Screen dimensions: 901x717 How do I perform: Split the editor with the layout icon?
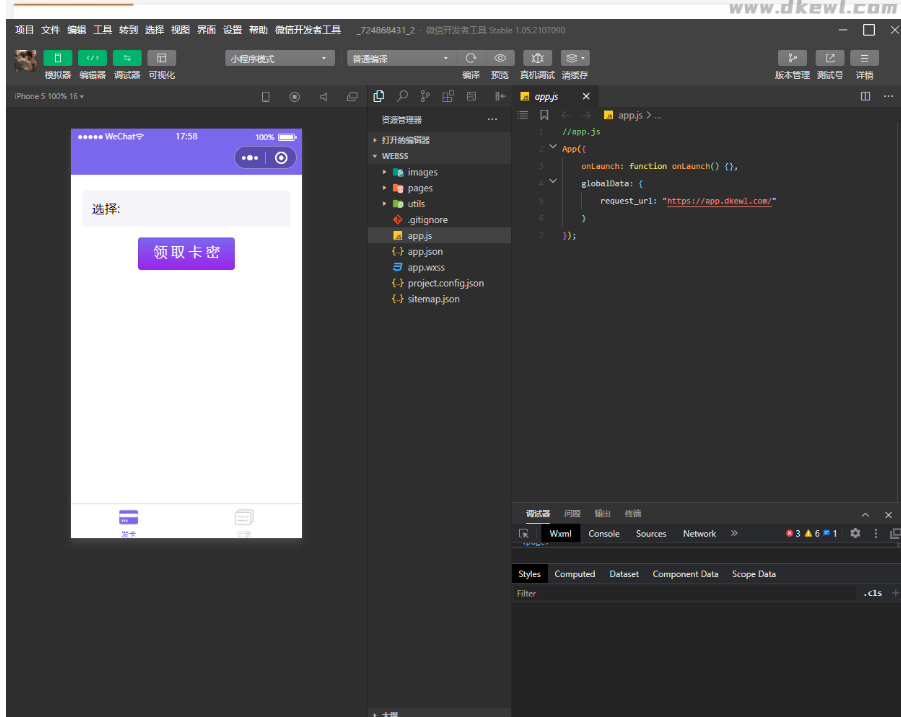coord(865,97)
